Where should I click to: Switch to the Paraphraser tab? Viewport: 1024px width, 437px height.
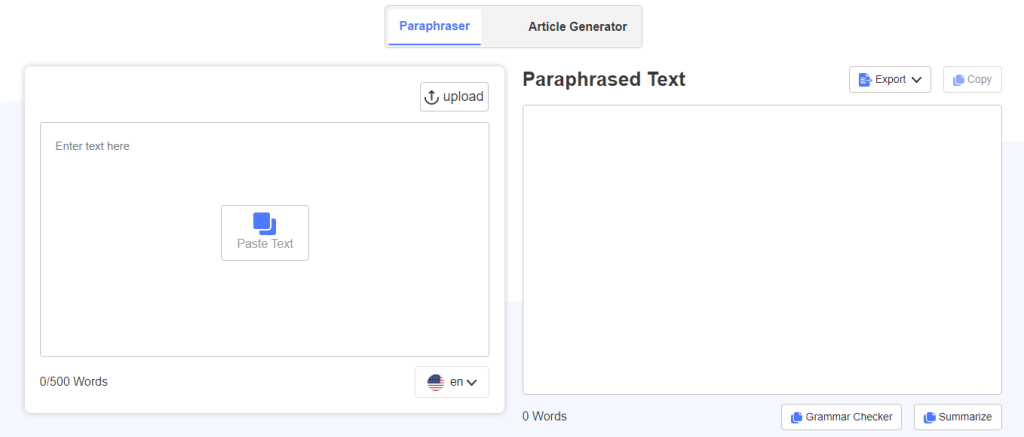[x=434, y=27]
